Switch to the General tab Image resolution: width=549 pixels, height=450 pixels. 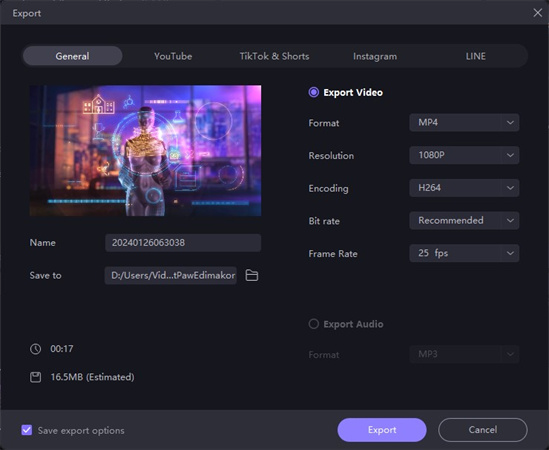click(x=72, y=56)
